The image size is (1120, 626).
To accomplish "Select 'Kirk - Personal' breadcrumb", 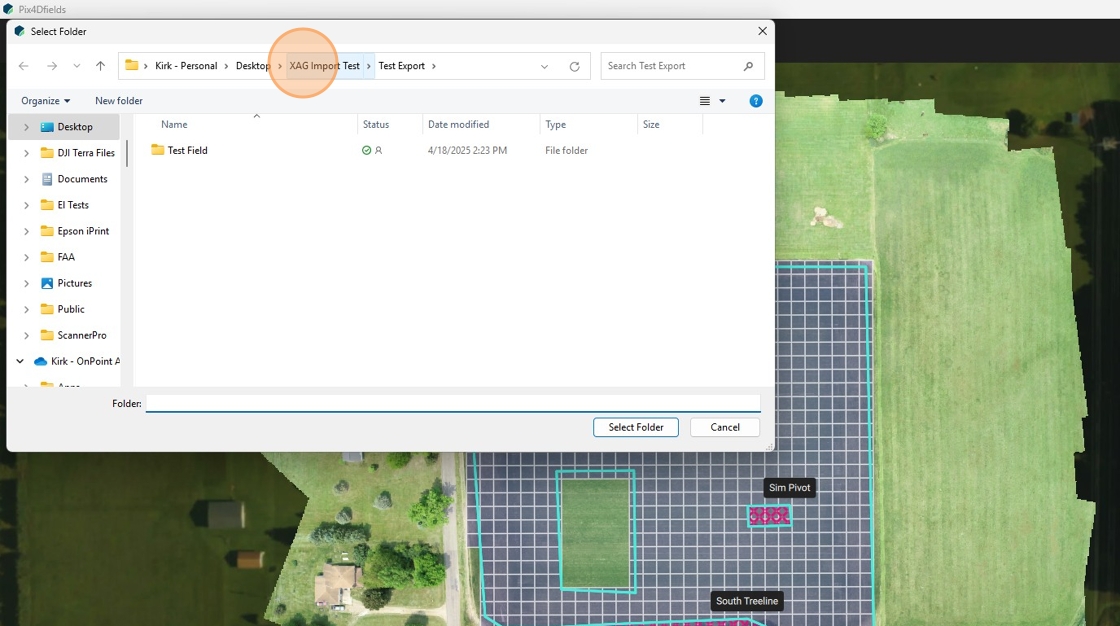I will (186, 66).
